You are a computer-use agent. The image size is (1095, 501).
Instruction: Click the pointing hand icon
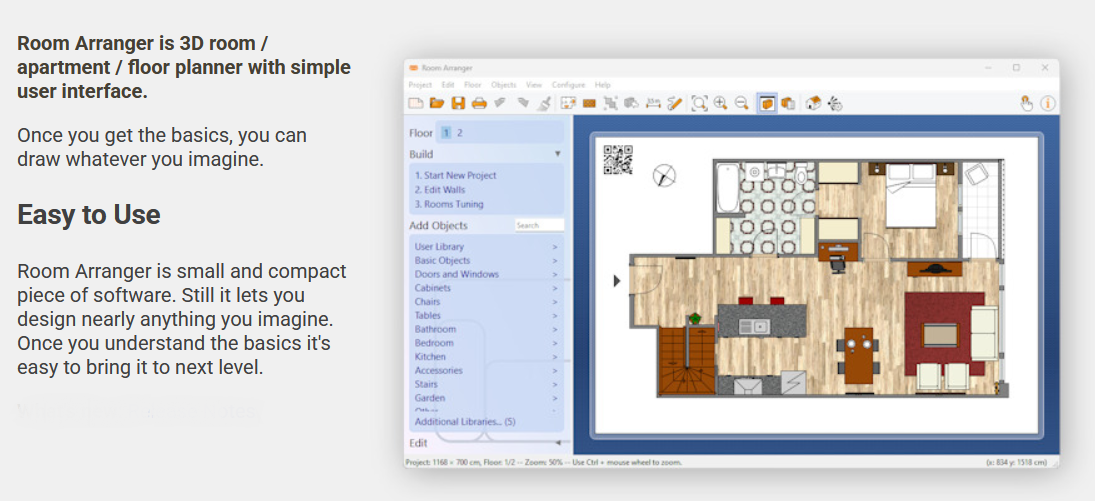click(x=1027, y=103)
